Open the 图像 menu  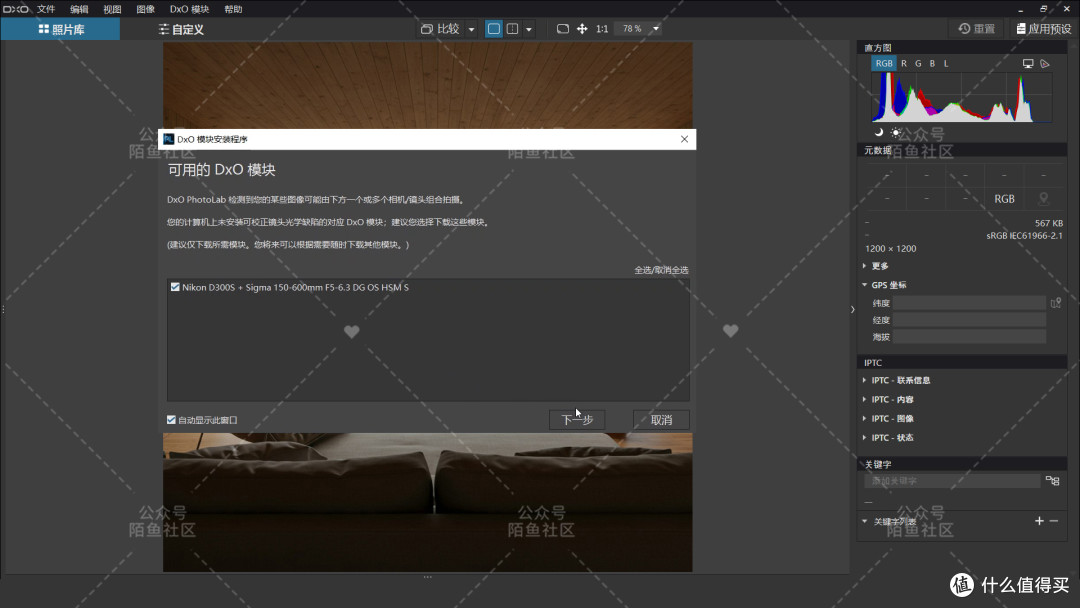(145, 9)
